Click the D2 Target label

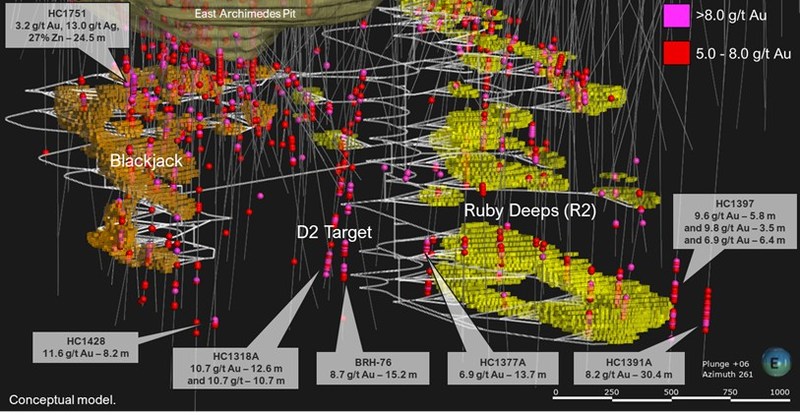pyautogui.click(x=333, y=232)
